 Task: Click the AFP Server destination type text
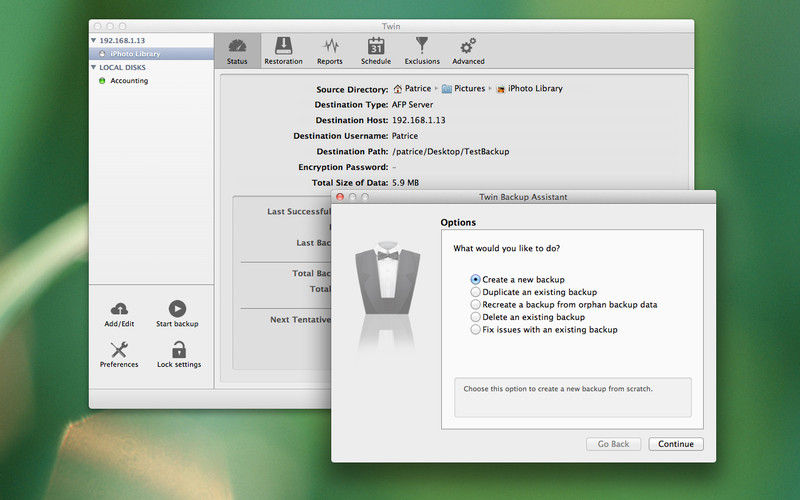tap(412, 105)
